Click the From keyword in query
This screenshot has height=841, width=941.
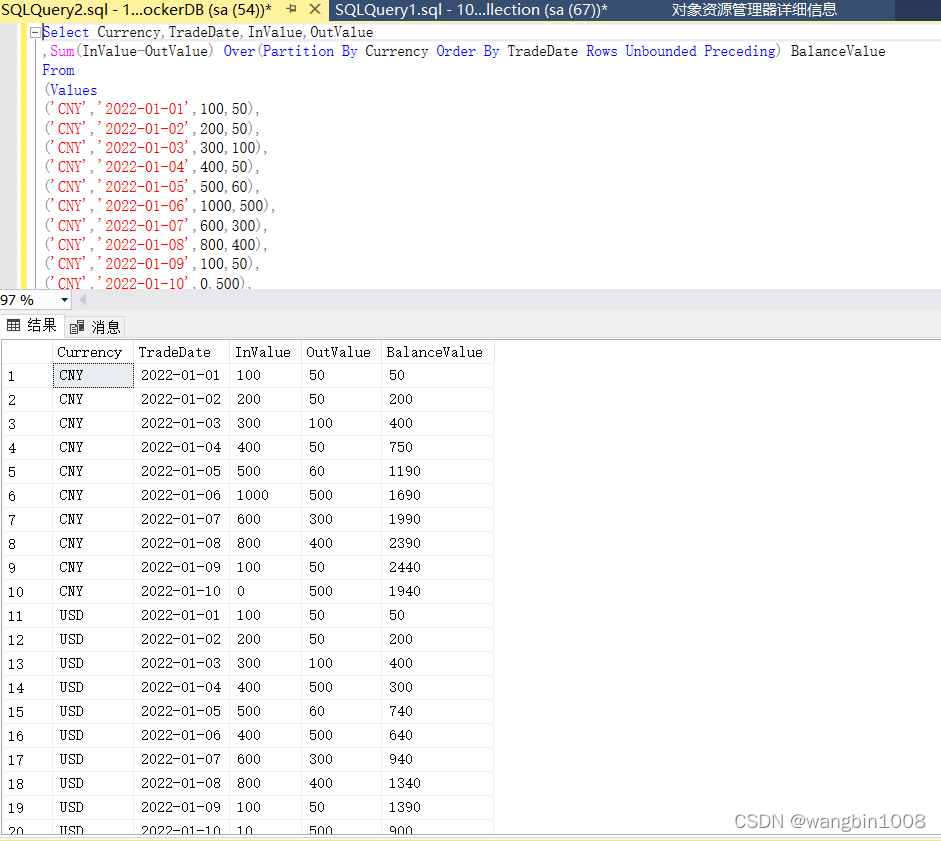tap(58, 70)
